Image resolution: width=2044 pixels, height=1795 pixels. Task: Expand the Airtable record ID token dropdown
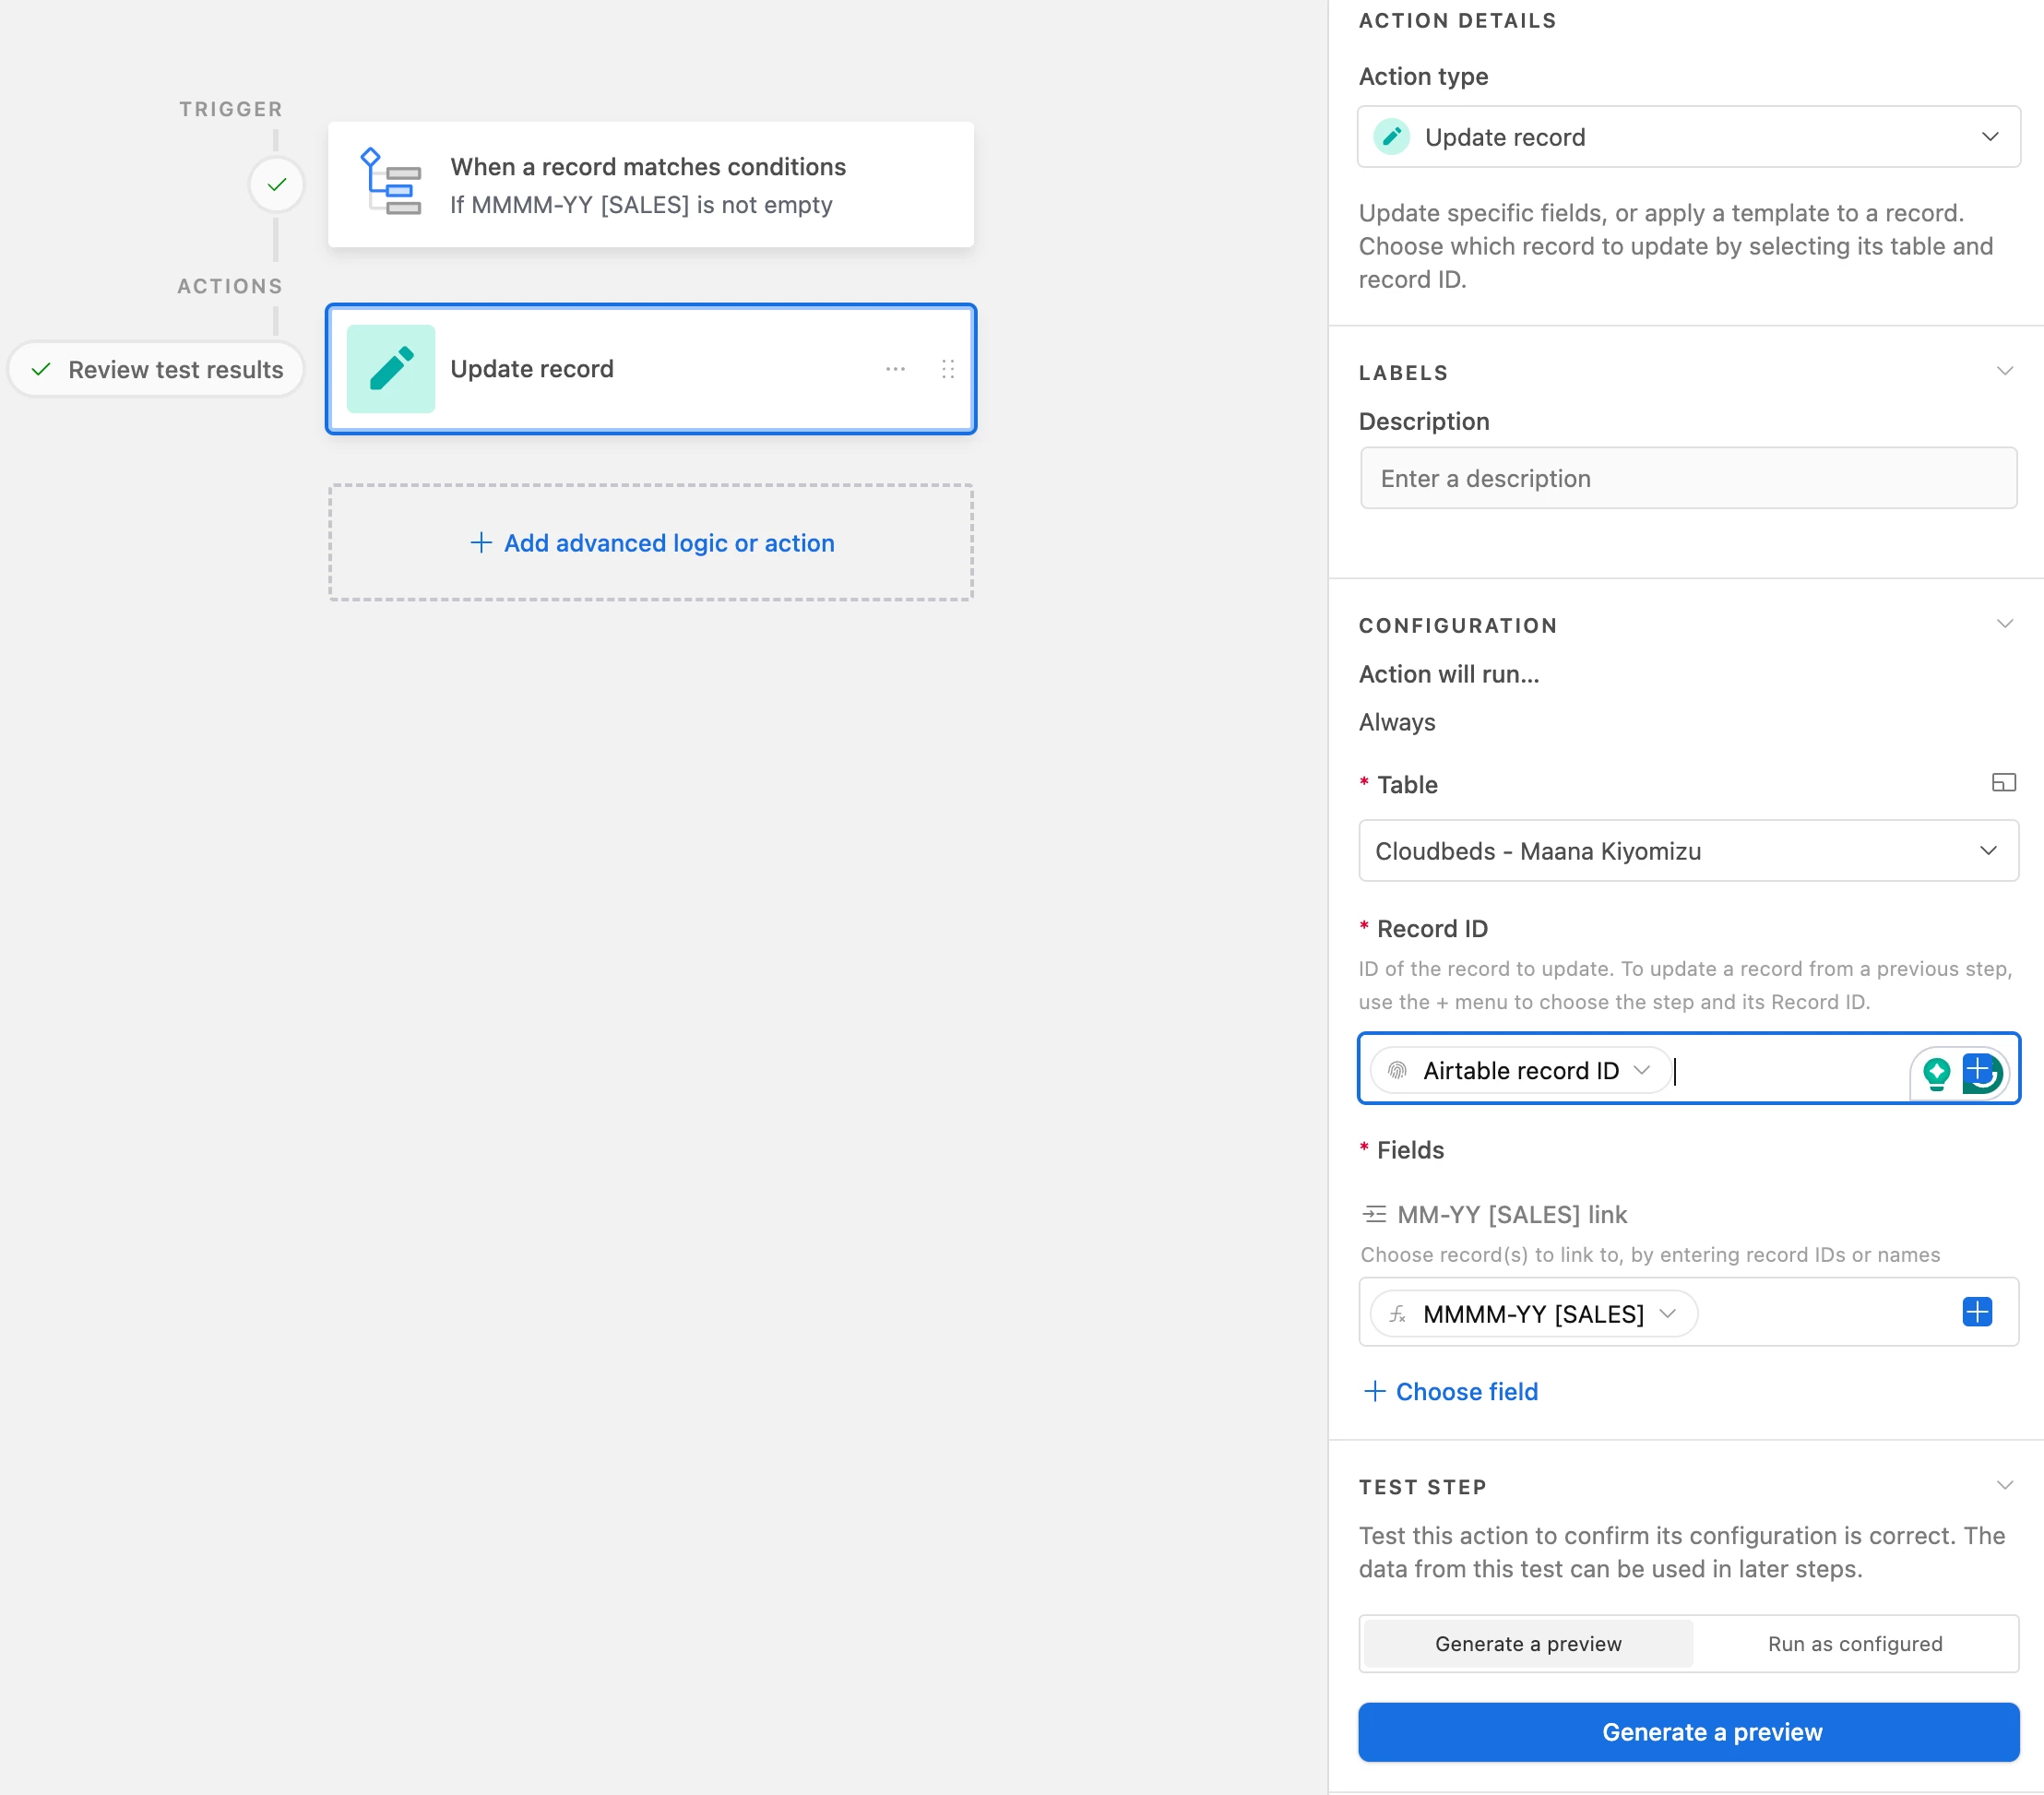1641,1070
